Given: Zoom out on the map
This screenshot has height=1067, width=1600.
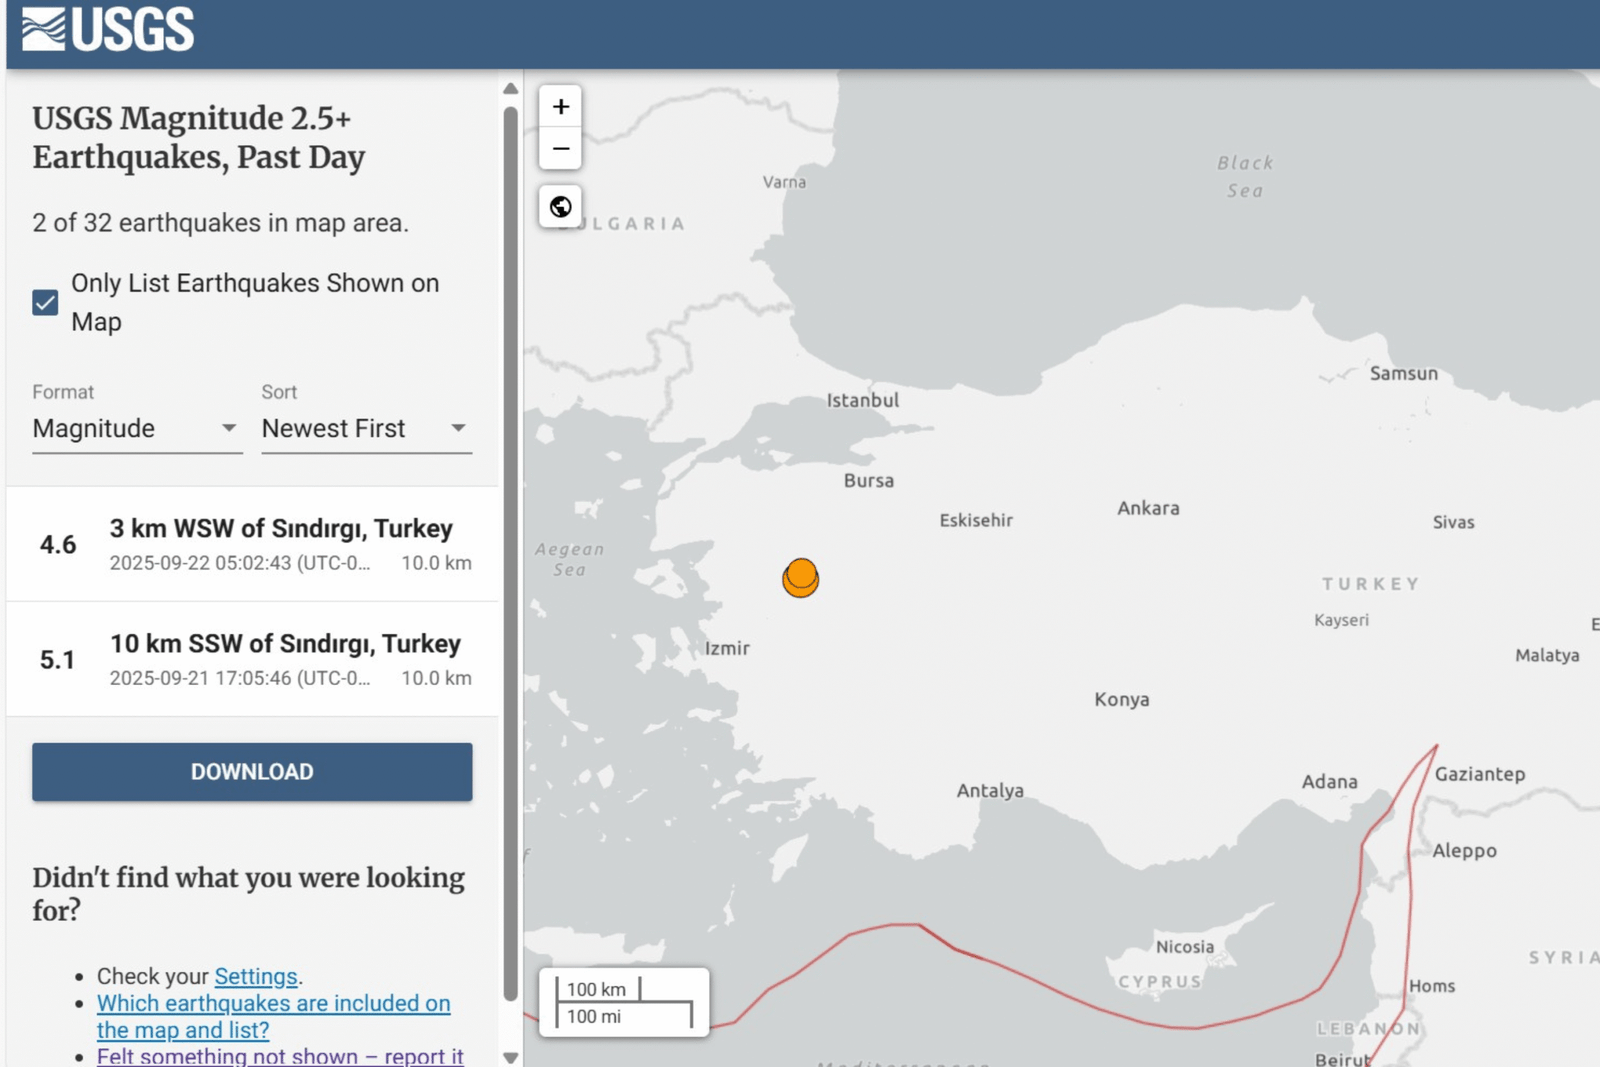Looking at the screenshot, I should [561, 149].
